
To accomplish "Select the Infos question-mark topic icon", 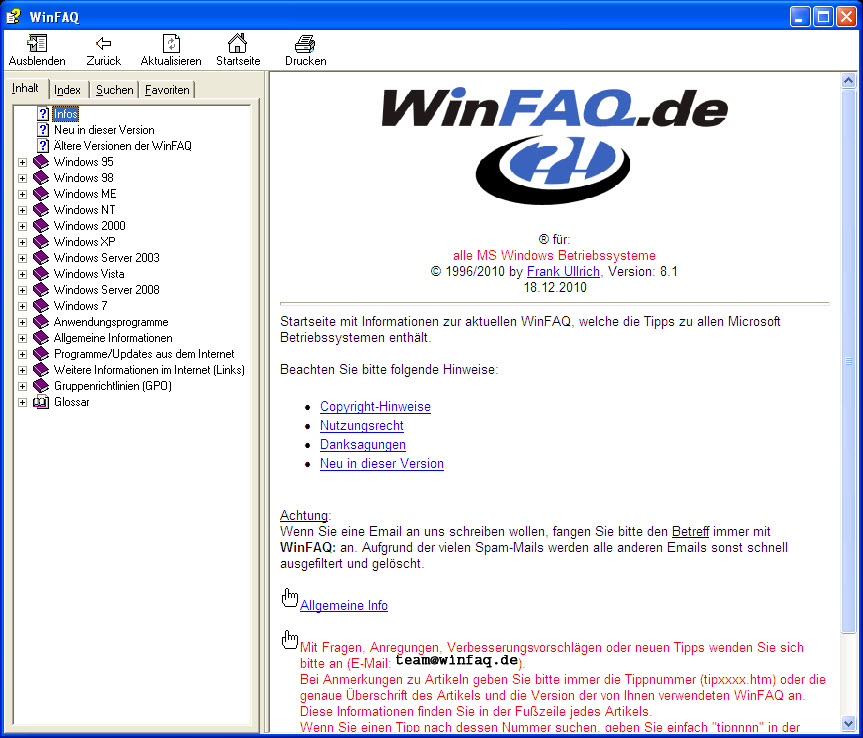I will [x=43, y=114].
